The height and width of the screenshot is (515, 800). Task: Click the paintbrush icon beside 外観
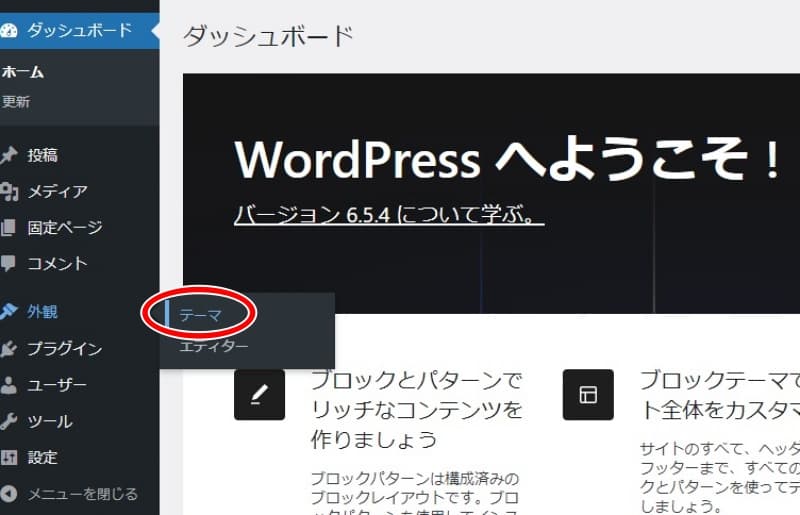coord(8,311)
